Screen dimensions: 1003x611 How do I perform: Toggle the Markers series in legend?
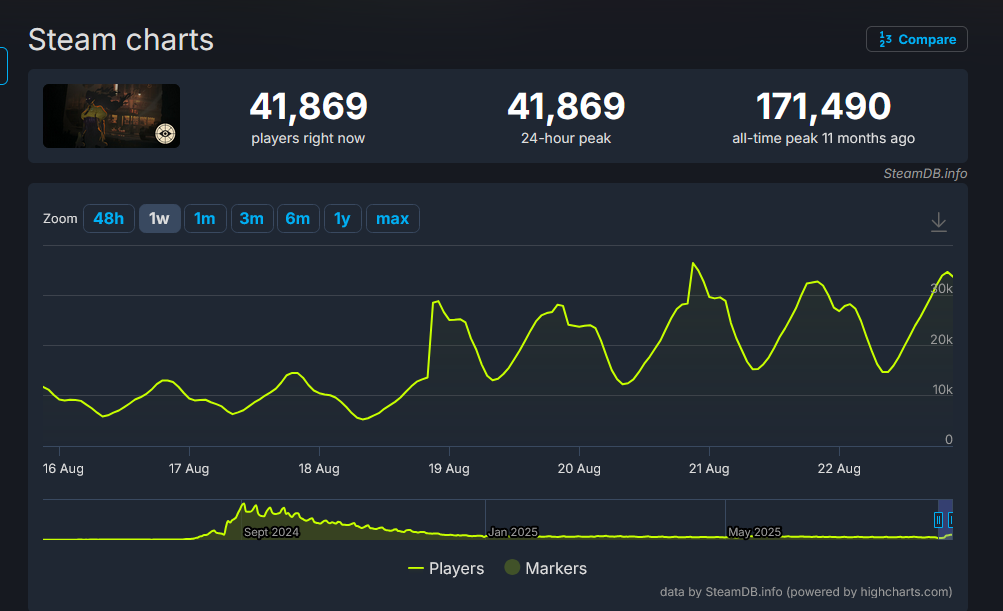point(546,568)
